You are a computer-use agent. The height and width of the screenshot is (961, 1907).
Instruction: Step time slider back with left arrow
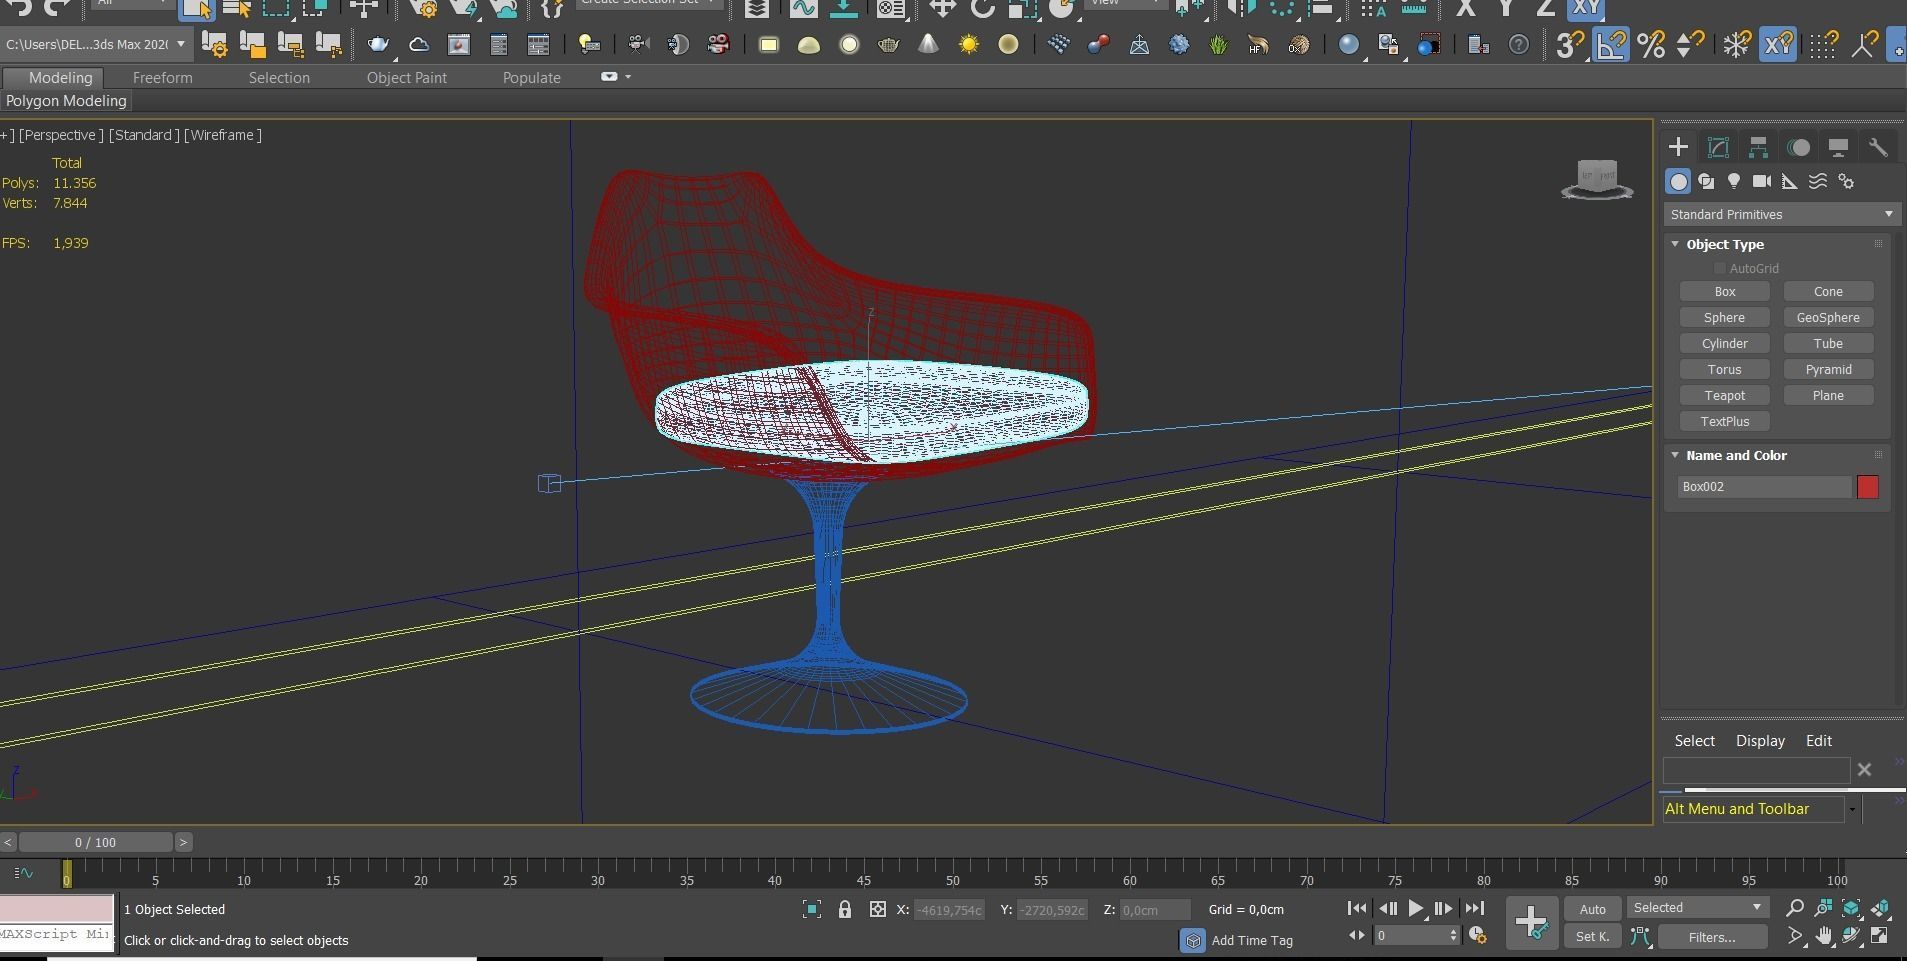(8, 842)
